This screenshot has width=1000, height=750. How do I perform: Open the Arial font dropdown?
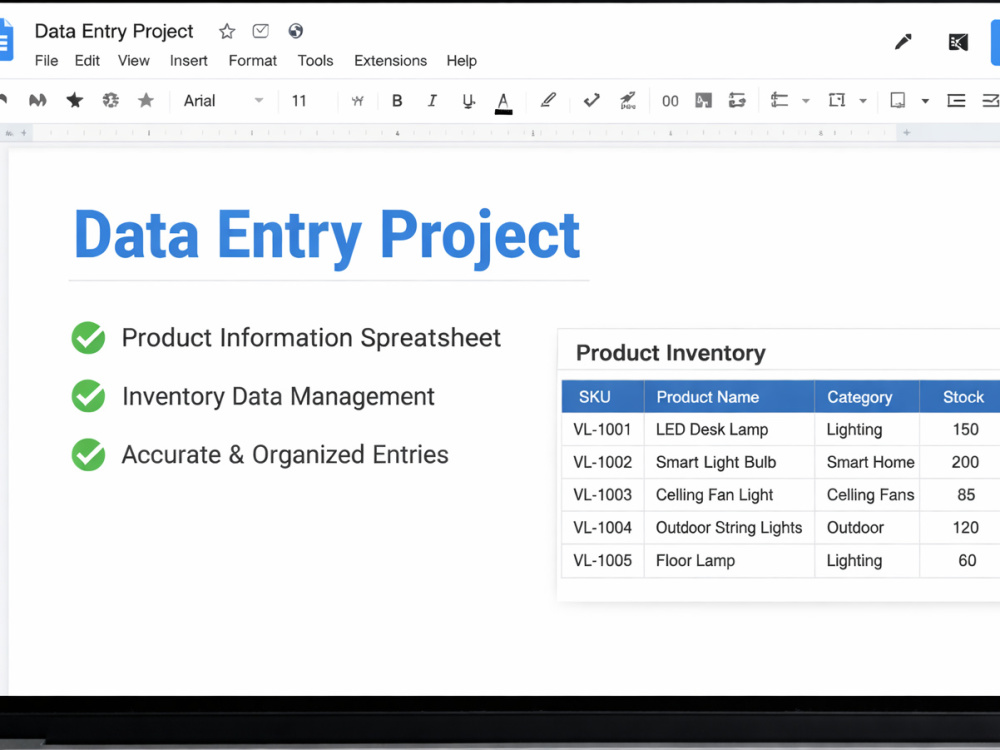coord(223,101)
